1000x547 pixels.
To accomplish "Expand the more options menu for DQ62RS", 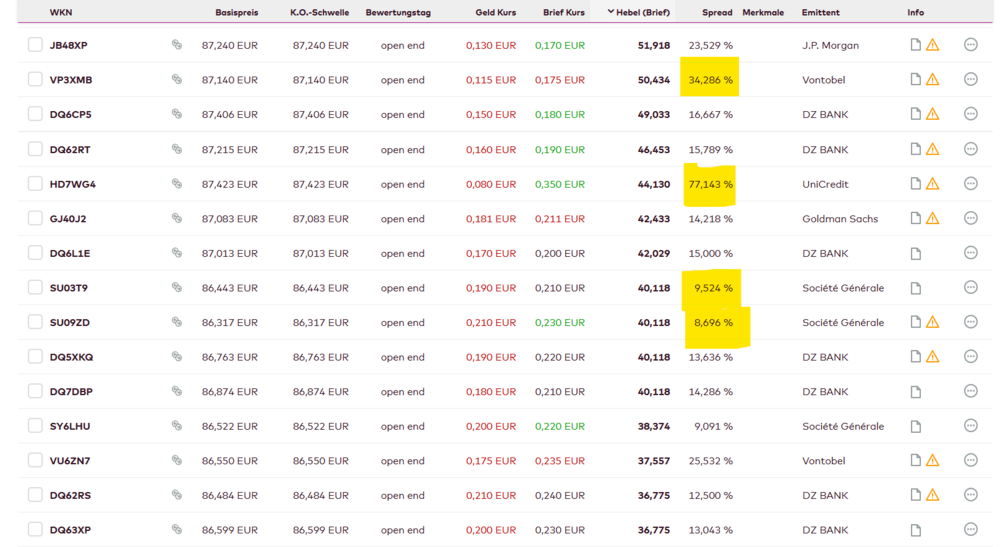I will click(x=970, y=495).
